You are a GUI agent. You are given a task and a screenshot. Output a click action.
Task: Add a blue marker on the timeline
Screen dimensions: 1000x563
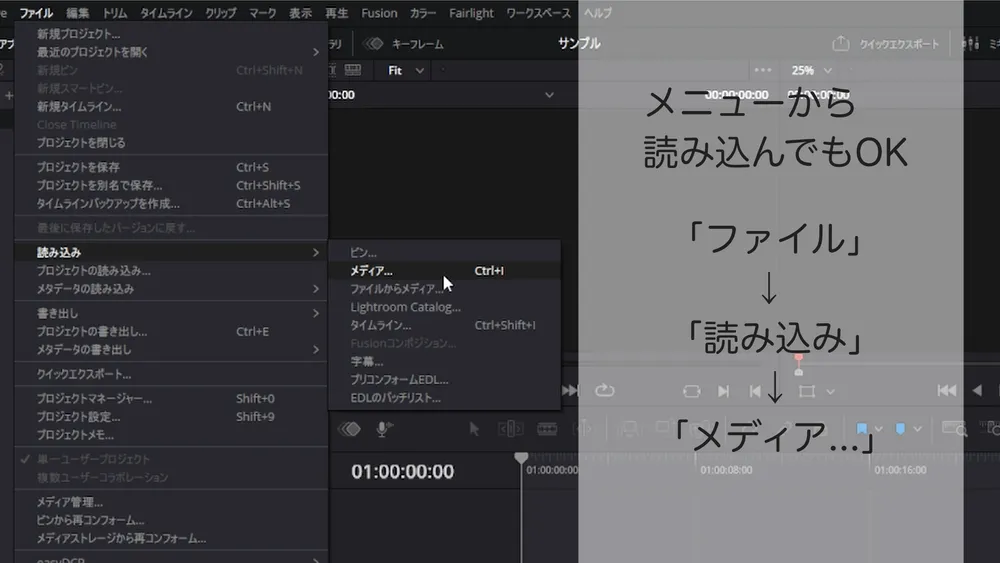(x=901, y=428)
